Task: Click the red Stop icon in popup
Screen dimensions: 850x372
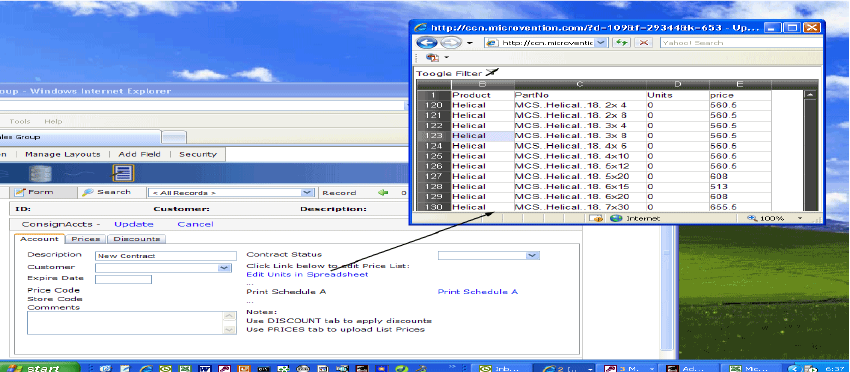Action: 643,43
